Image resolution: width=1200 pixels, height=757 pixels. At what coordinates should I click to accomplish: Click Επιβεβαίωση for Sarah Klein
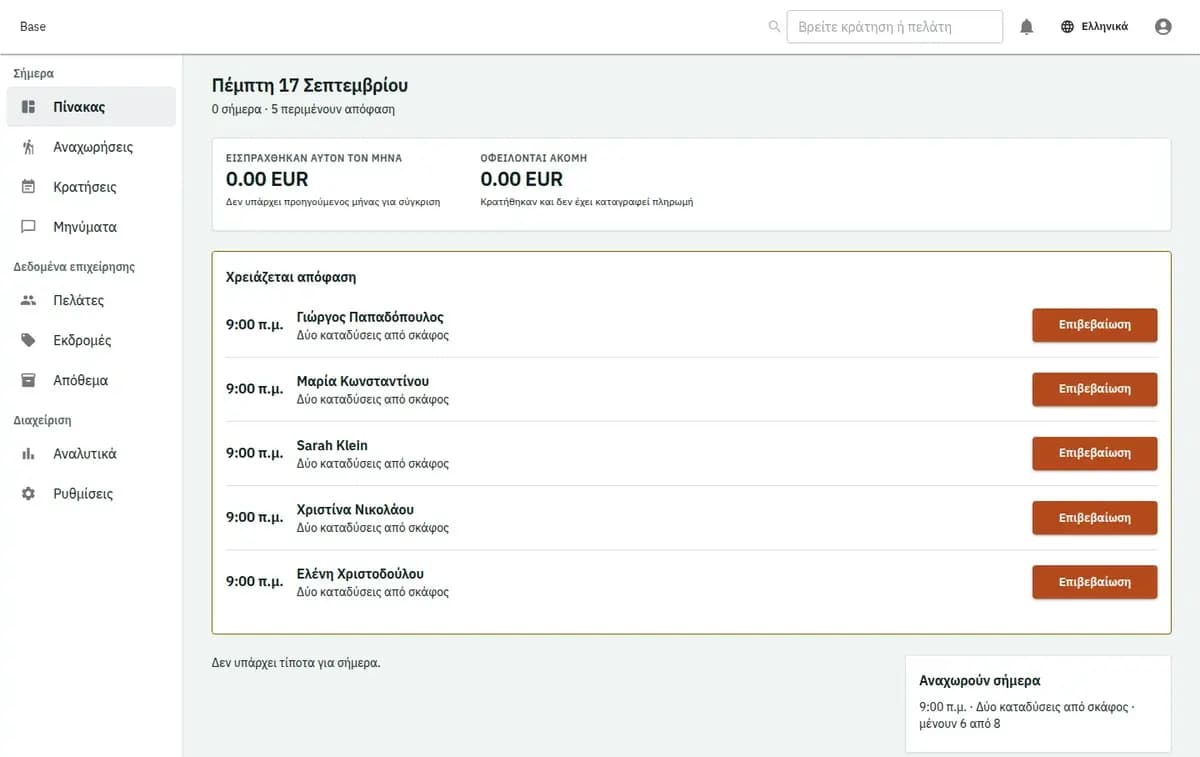(x=1094, y=453)
